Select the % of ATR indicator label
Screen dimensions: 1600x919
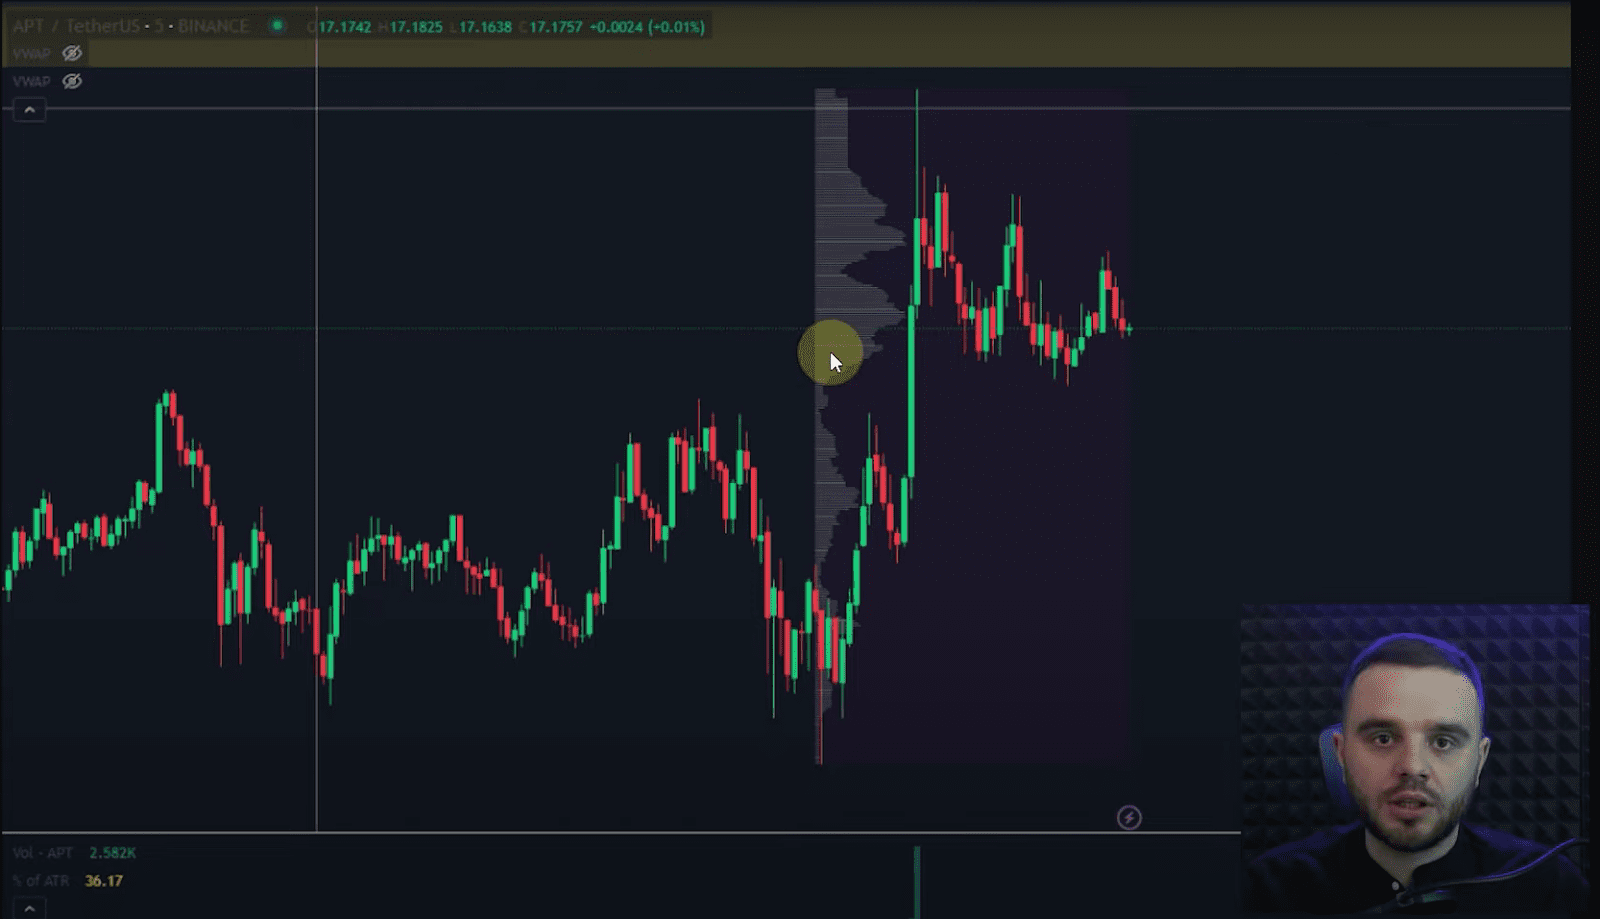pyautogui.click(x=41, y=881)
